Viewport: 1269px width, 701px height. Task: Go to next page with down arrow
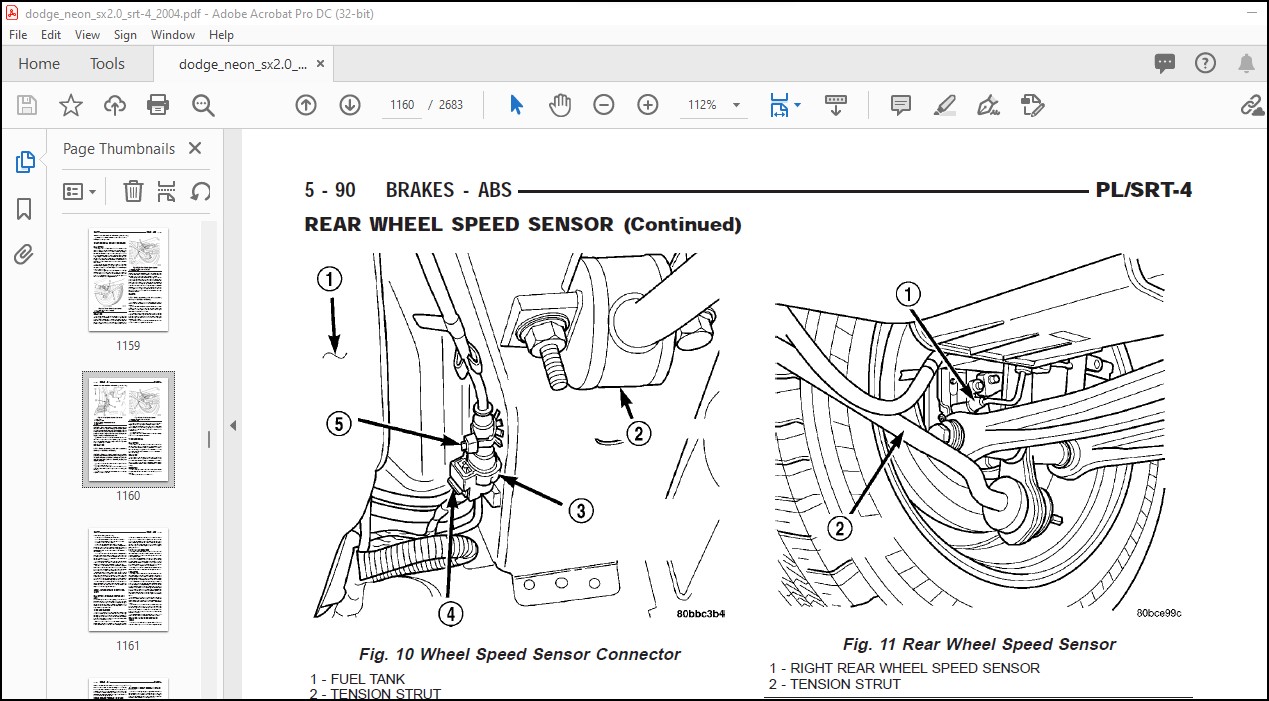[x=350, y=105]
